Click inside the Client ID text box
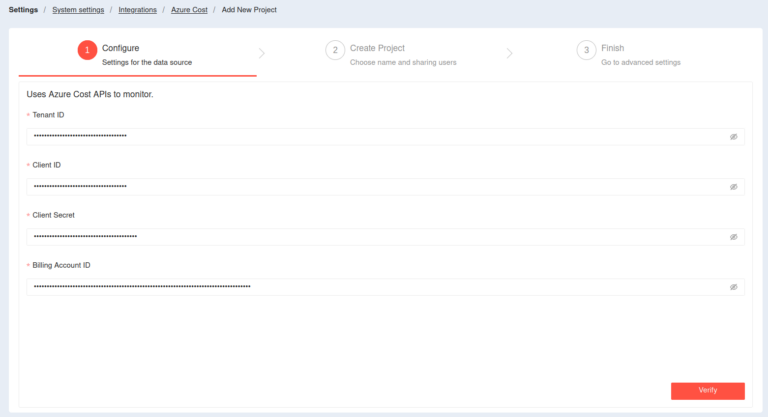This screenshot has width=768, height=417. pos(370,186)
